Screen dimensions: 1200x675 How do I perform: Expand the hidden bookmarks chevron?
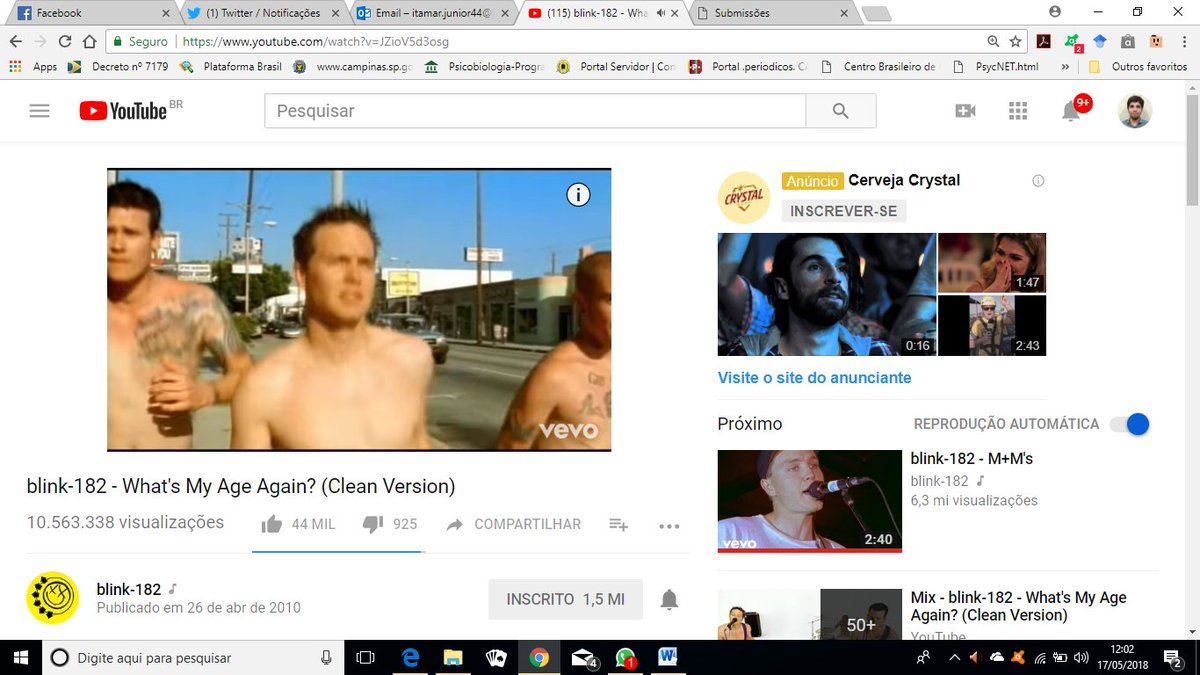pos(1065,67)
